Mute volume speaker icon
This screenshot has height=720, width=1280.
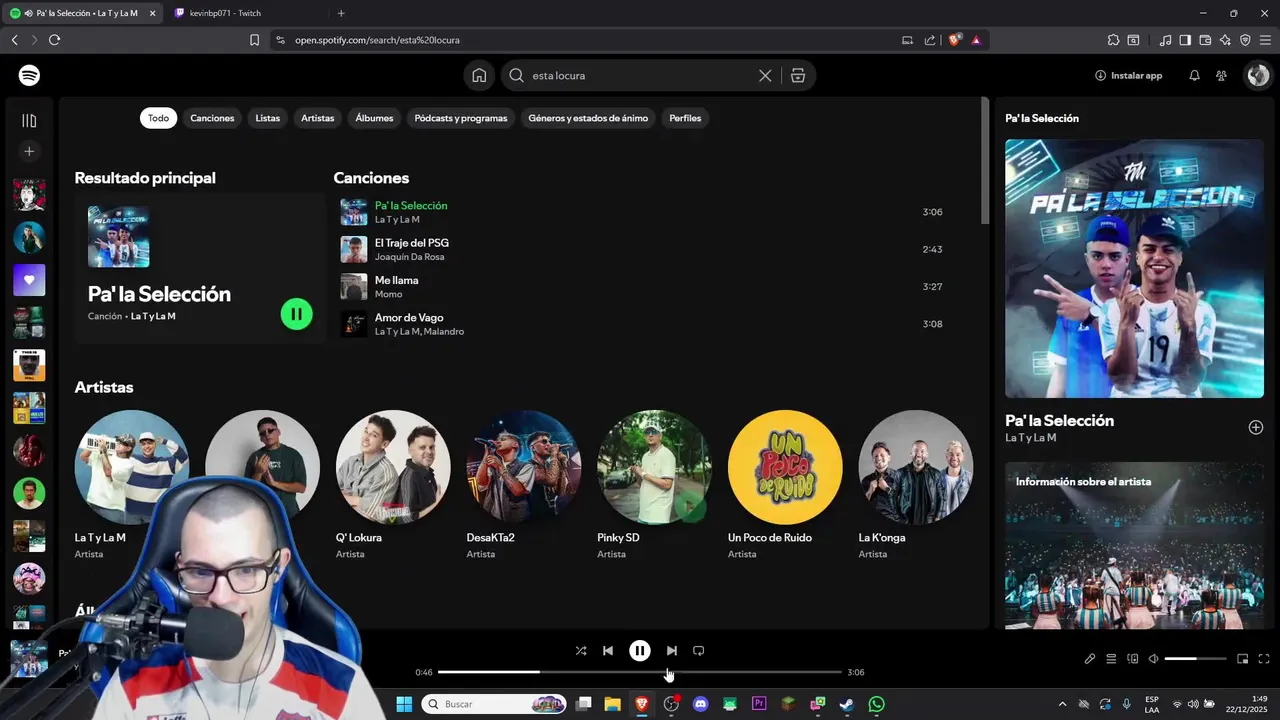[1153, 659]
